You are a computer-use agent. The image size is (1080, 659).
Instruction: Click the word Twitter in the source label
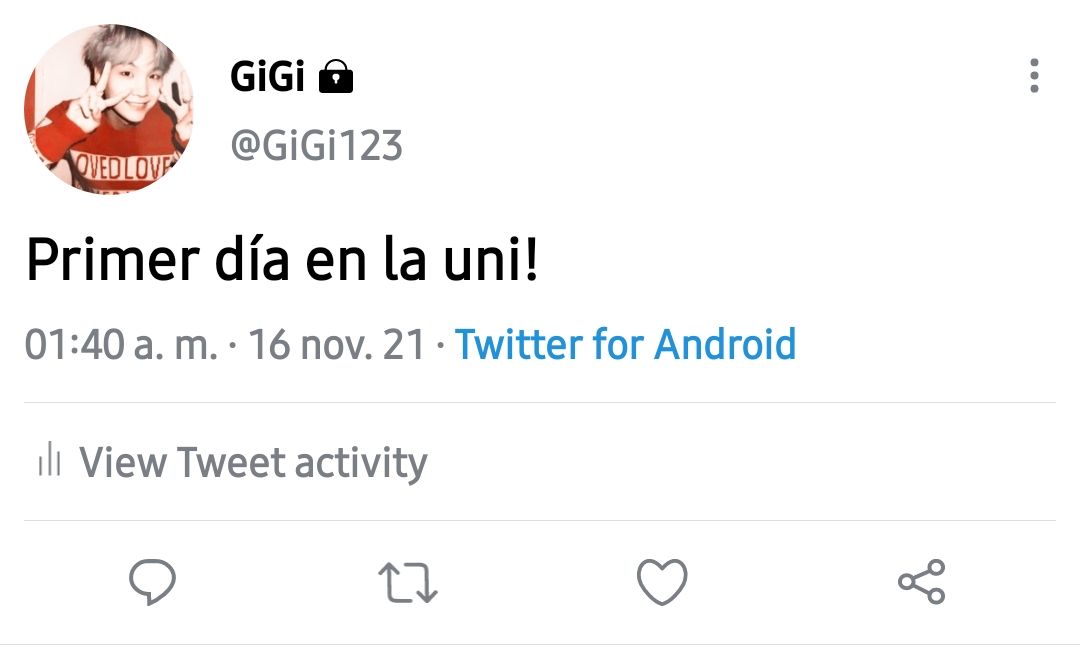point(519,344)
